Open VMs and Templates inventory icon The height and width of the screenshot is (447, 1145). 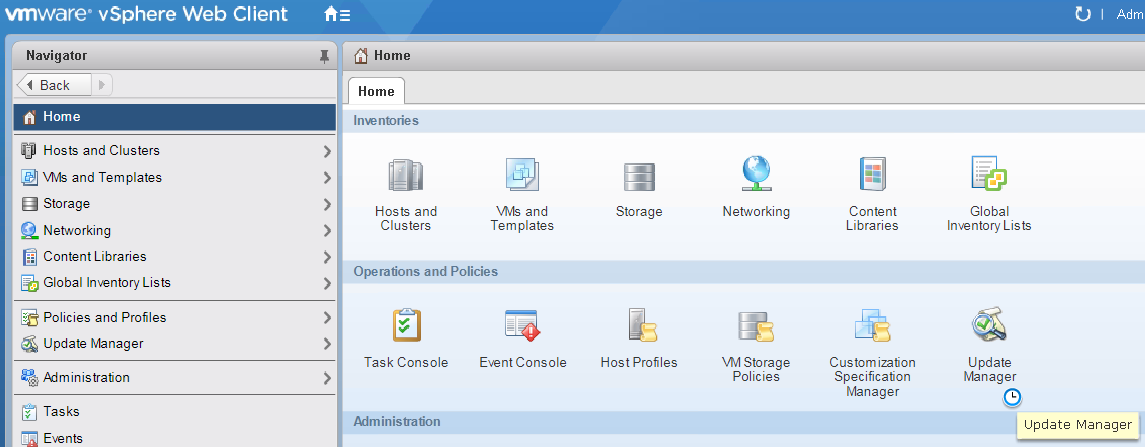(x=522, y=176)
